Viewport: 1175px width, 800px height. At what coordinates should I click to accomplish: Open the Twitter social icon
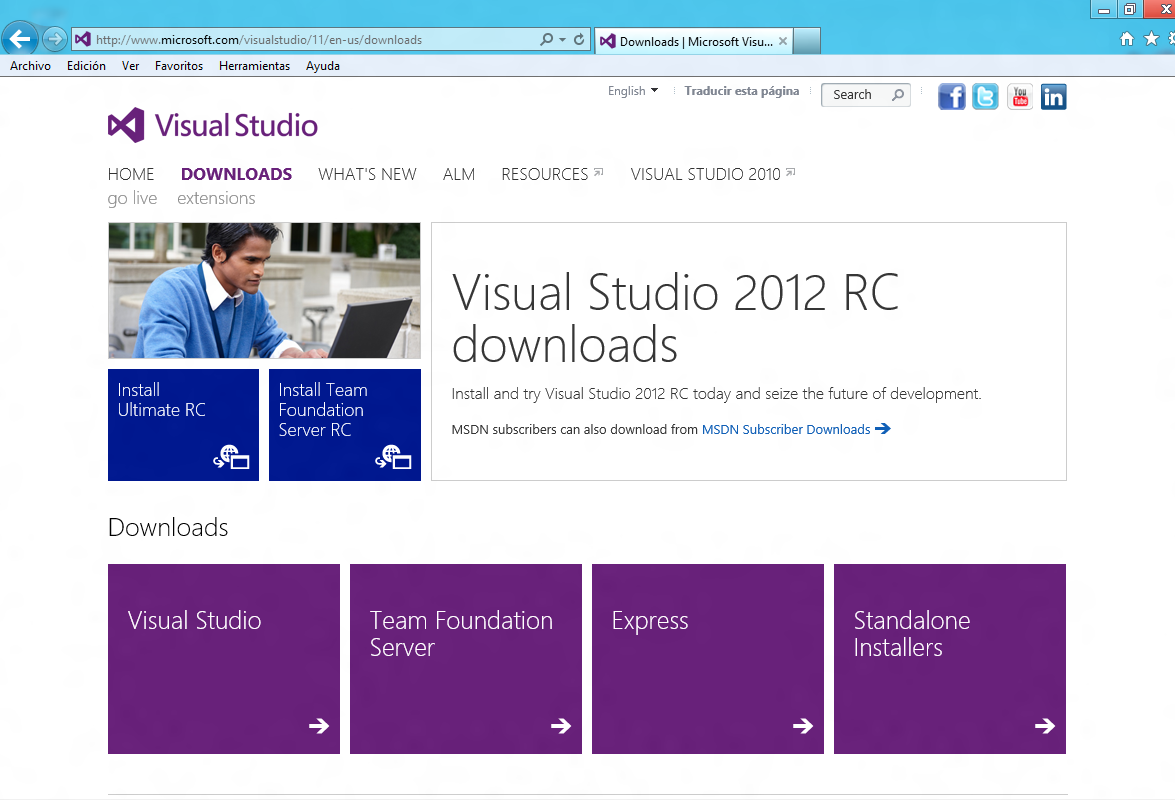point(985,97)
